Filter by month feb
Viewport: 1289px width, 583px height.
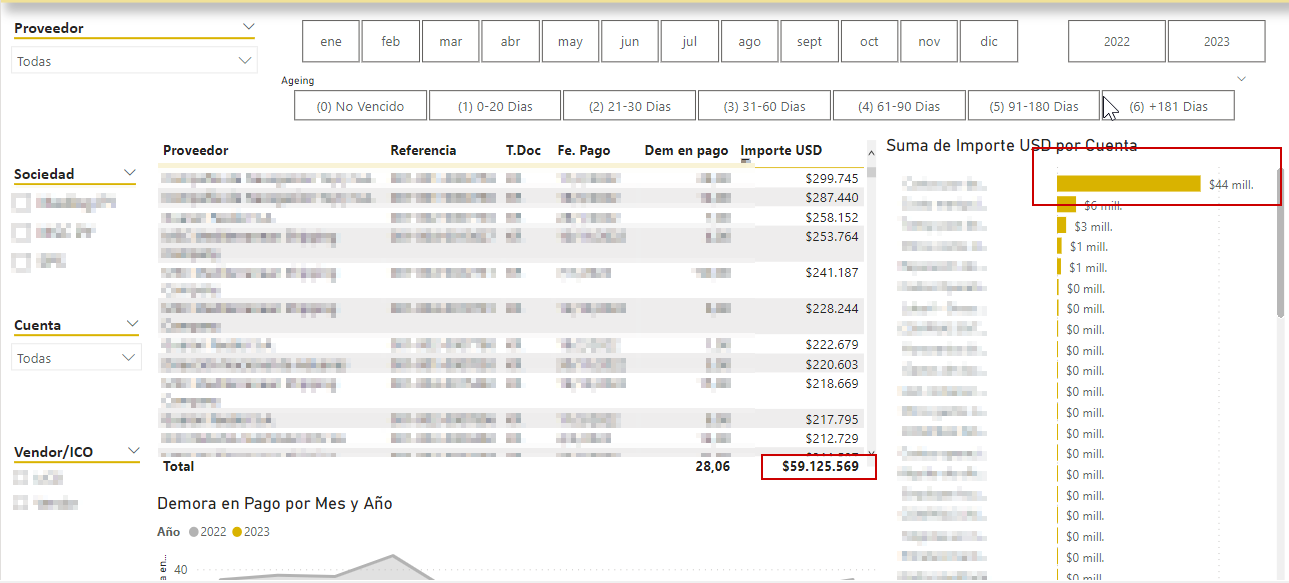(391, 41)
